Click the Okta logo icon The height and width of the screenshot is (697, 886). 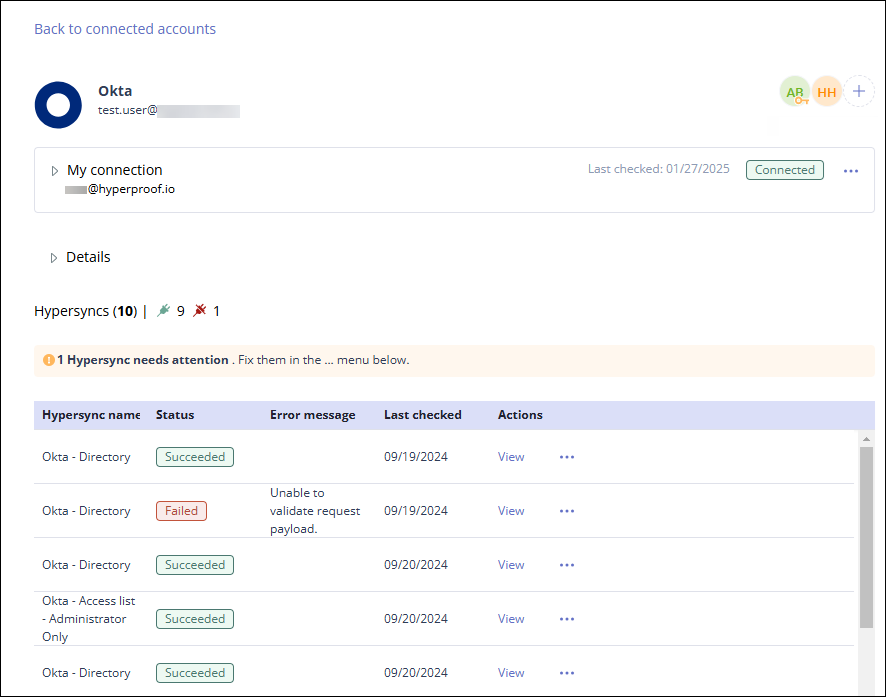coord(58,105)
